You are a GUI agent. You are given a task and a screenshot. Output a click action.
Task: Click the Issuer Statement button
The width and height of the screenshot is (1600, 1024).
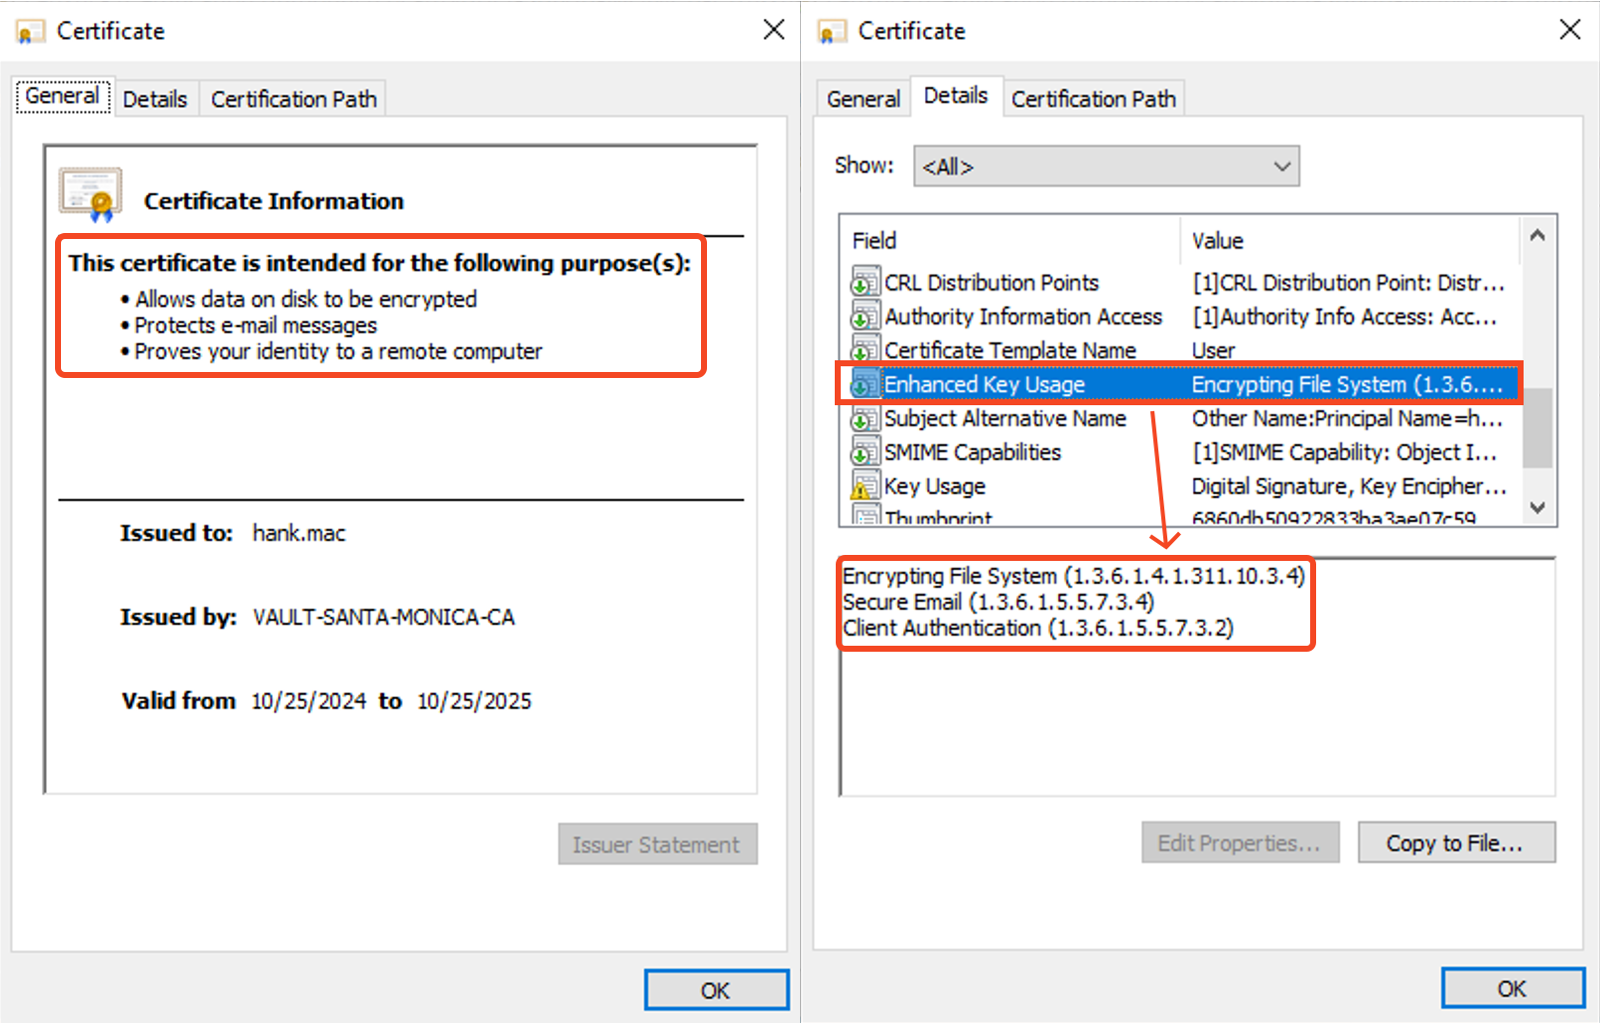[657, 844]
